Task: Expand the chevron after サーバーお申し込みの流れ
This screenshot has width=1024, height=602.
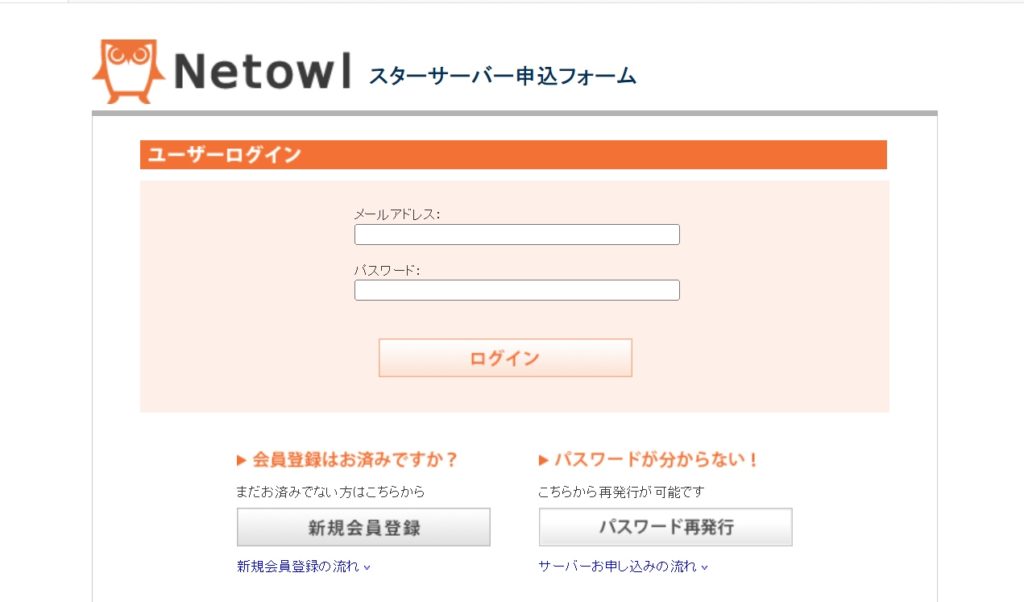Action: (705, 568)
